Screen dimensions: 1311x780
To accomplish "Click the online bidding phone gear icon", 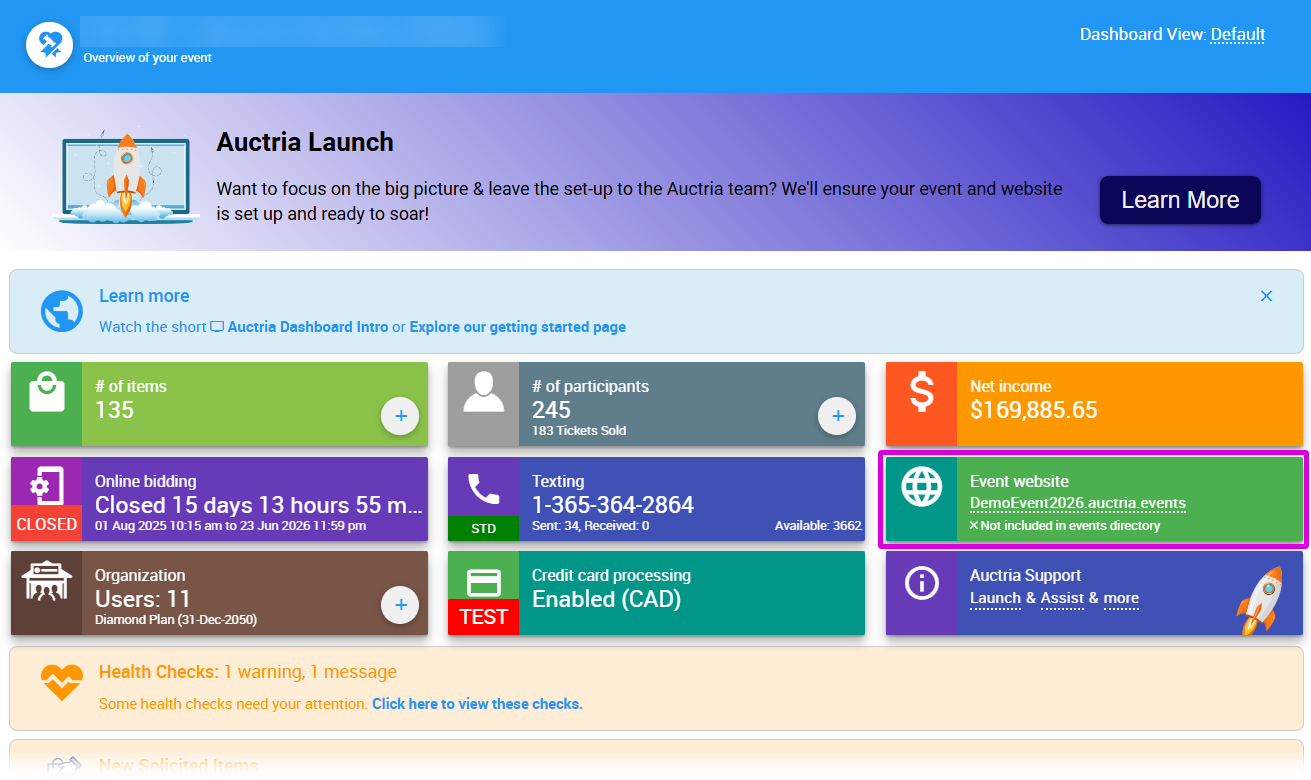I will 47,486.
